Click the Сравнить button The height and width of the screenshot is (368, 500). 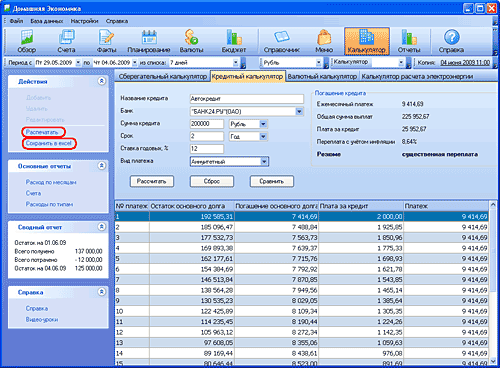(272, 181)
